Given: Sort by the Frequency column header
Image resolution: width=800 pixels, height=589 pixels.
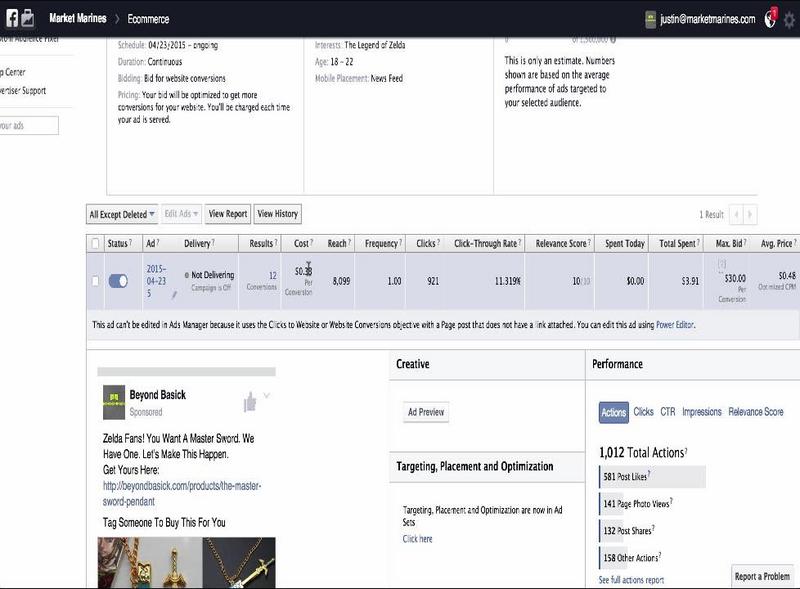Looking at the screenshot, I should (x=381, y=243).
